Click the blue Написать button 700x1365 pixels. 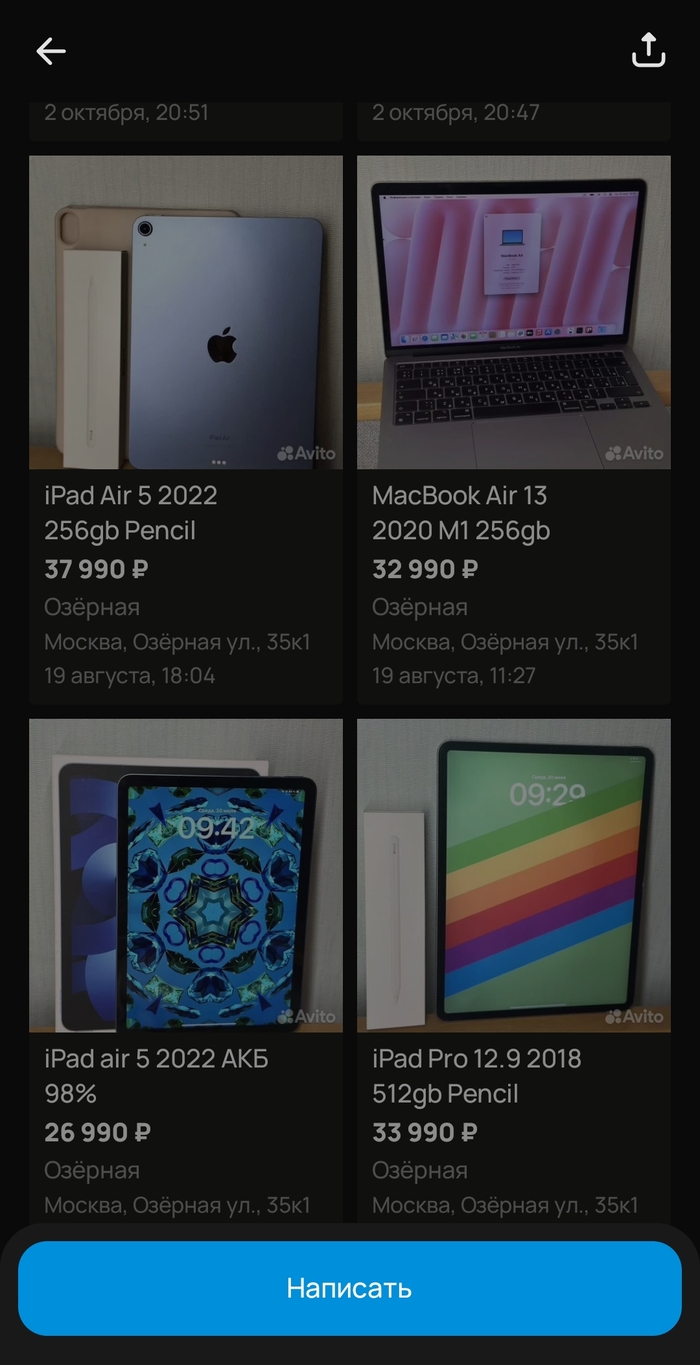(350, 1288)
